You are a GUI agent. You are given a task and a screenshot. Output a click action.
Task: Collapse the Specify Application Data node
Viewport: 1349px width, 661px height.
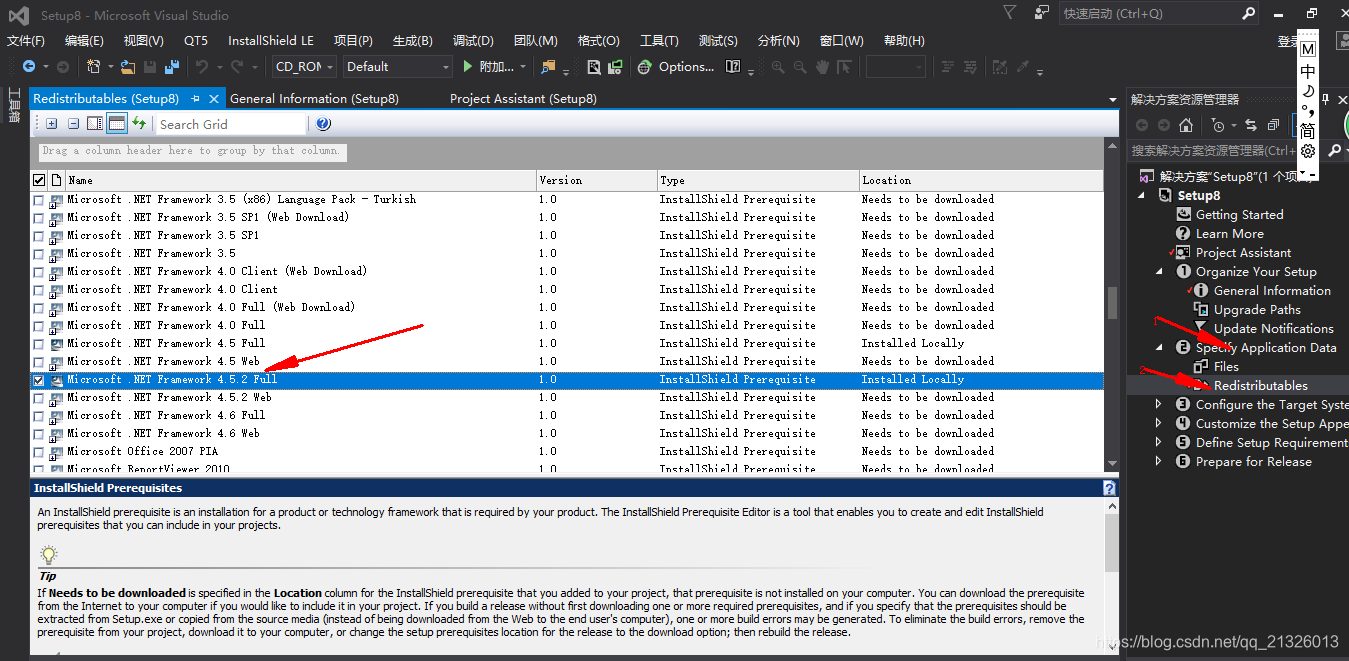tap(1160, 348)
